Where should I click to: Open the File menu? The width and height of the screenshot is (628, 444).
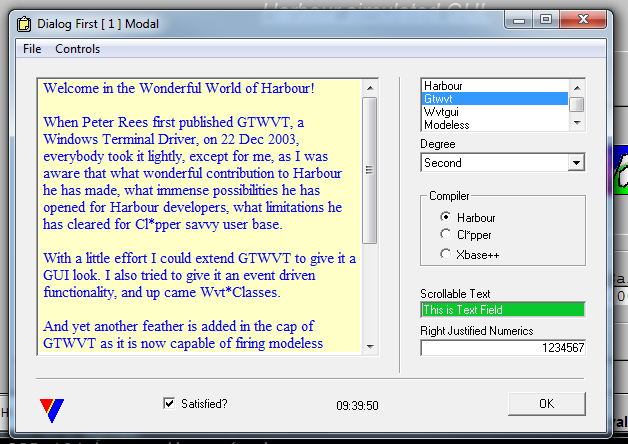click(x=32, y=49)
